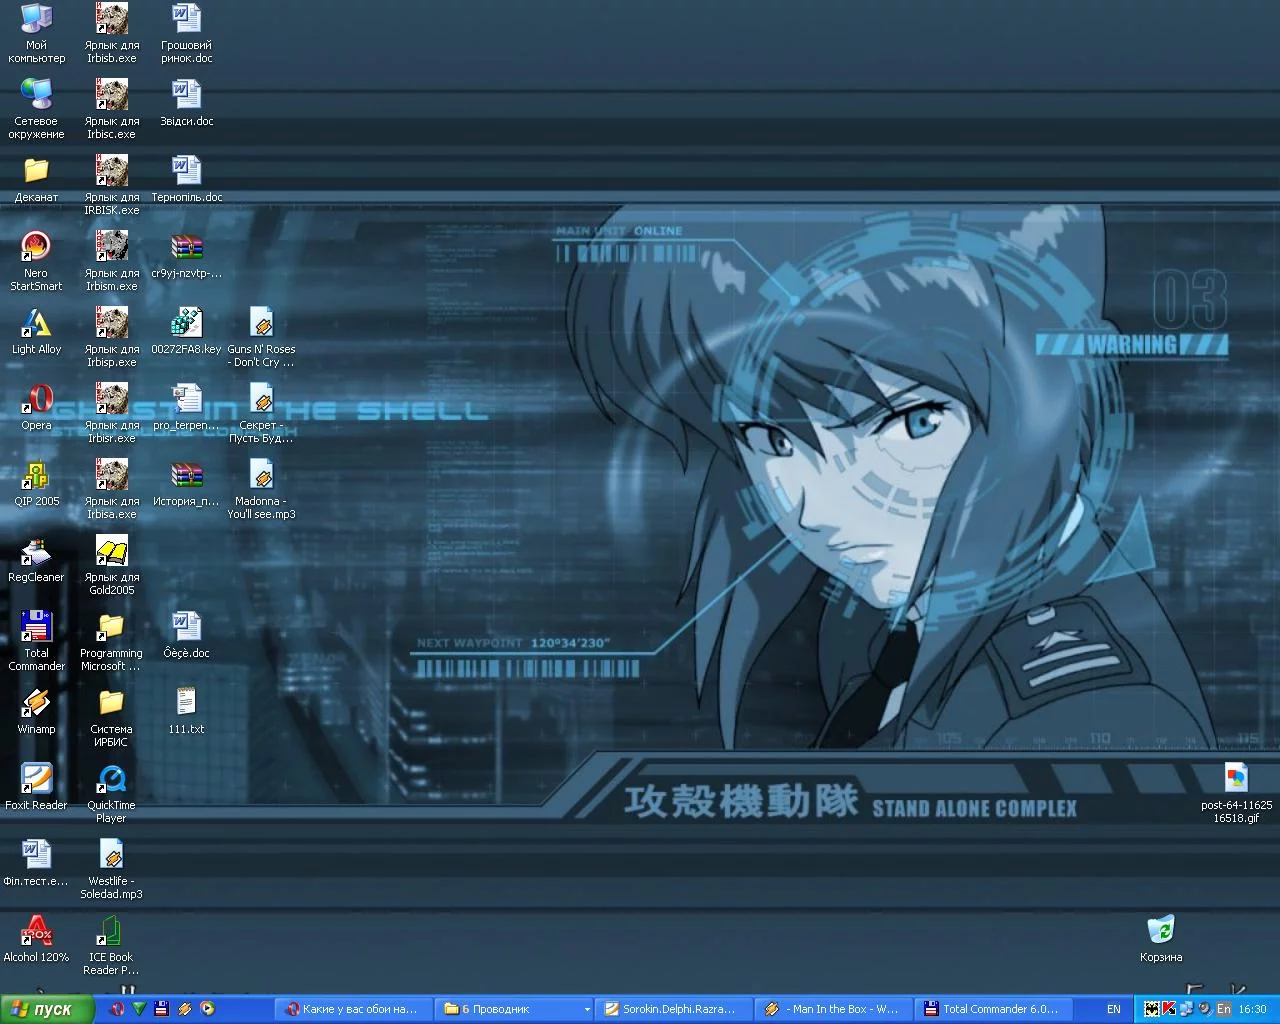
Task: Open the EN language bar indicator
Action: click(x=1113, y=1009)
